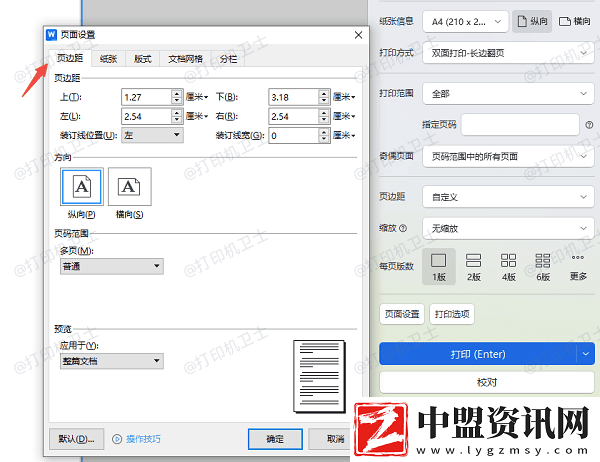This screenshot has width=600, height=462.
Task: Click the 打印选项 button
Action: point(452,314)
